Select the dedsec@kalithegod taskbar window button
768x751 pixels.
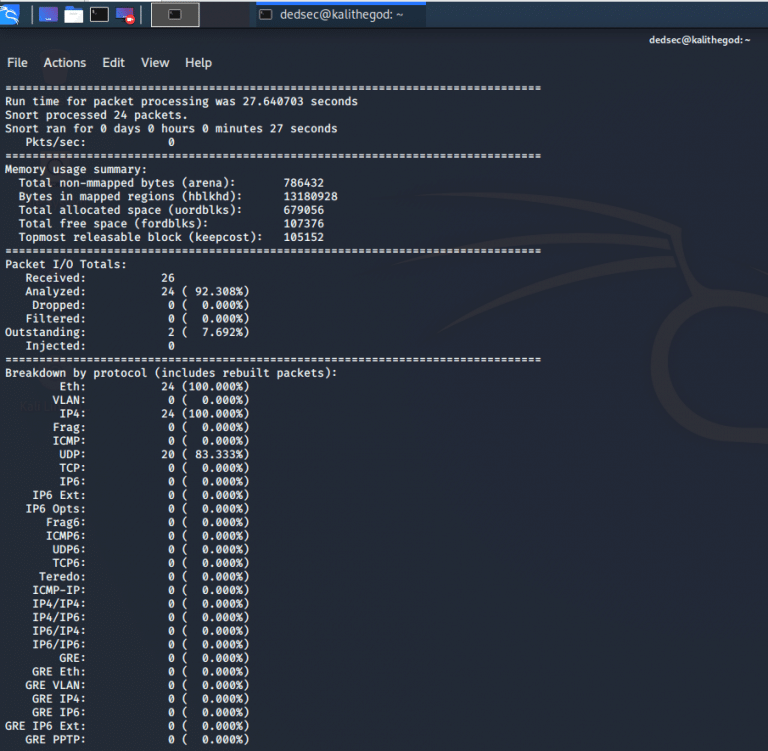pos(328,15)
